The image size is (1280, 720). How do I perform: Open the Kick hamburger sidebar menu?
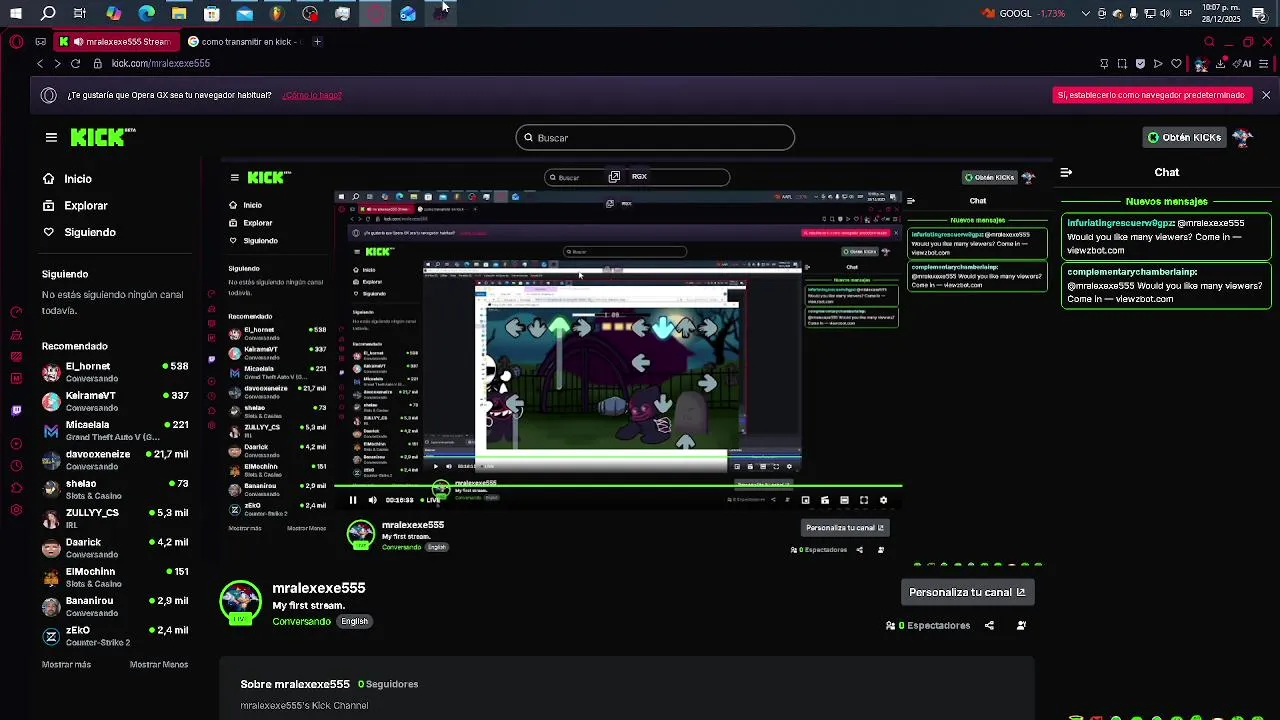coord(51,138)
